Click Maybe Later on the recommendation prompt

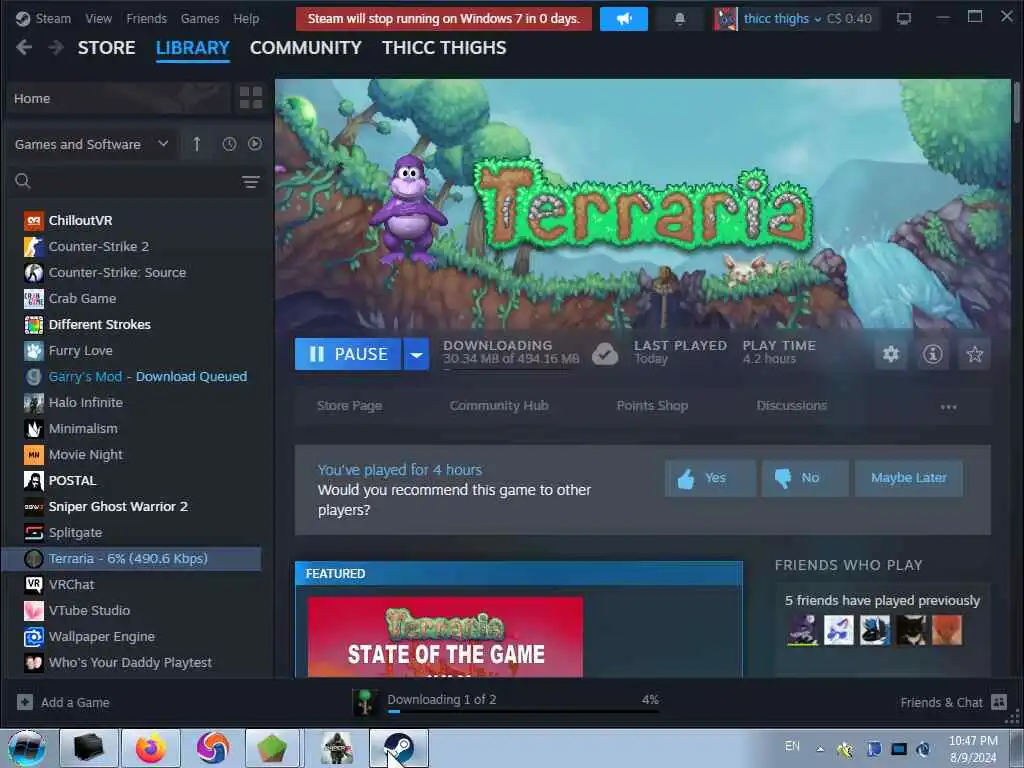pyautogui.click(x=908, y=478)
